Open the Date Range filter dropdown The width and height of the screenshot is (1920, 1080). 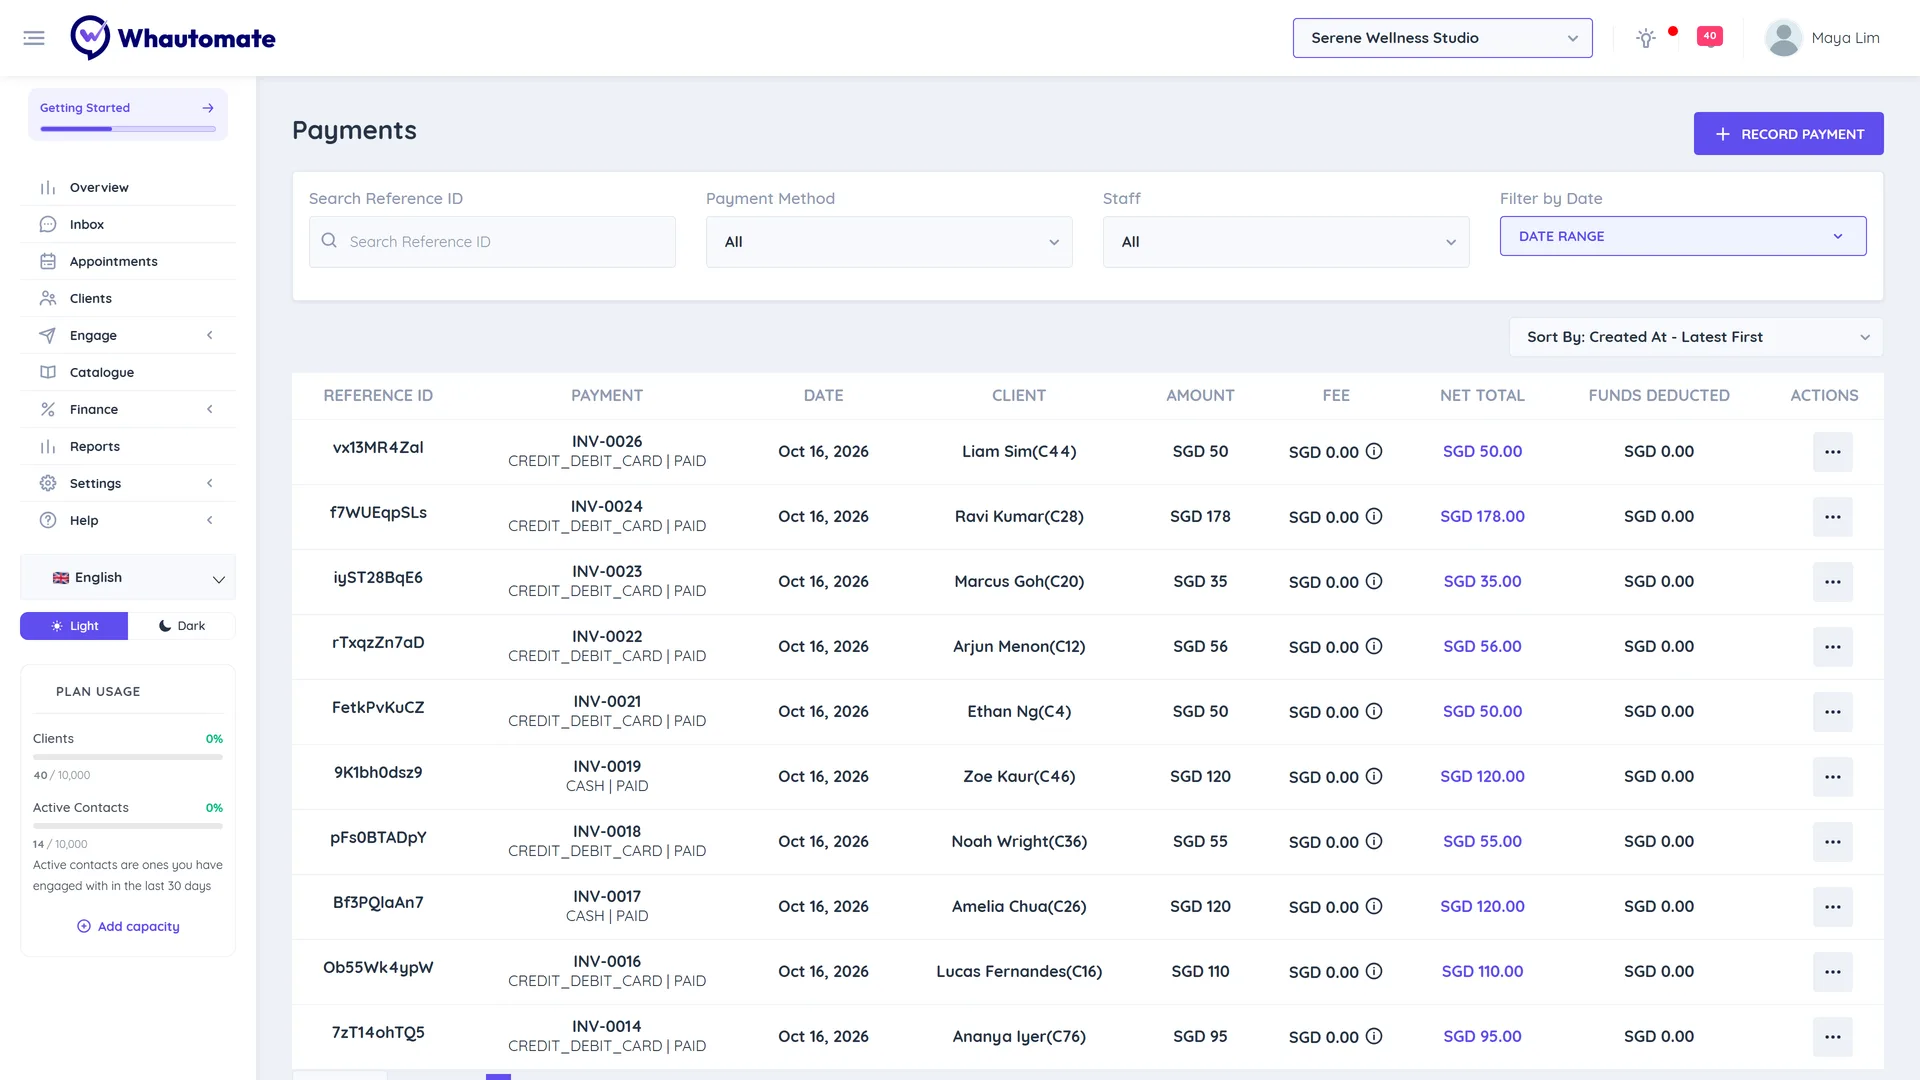pyautogui.click(x=1683, y=236)
